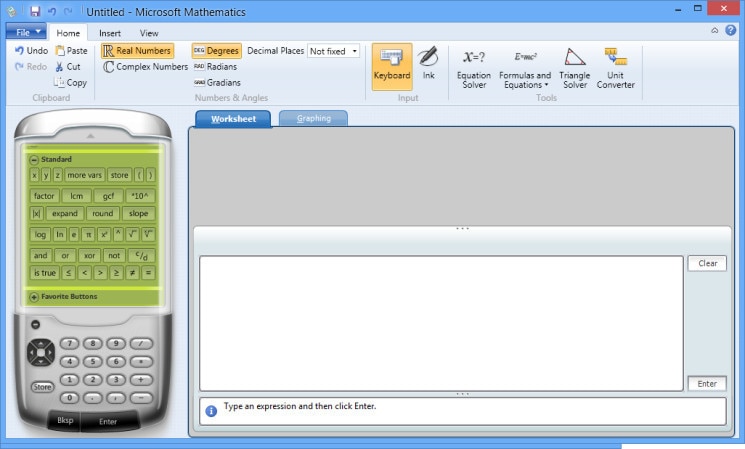Viewport: 745px width, 449px height.
Task: Set angle unit to Degrees
Action: click(x=216, y=51)
